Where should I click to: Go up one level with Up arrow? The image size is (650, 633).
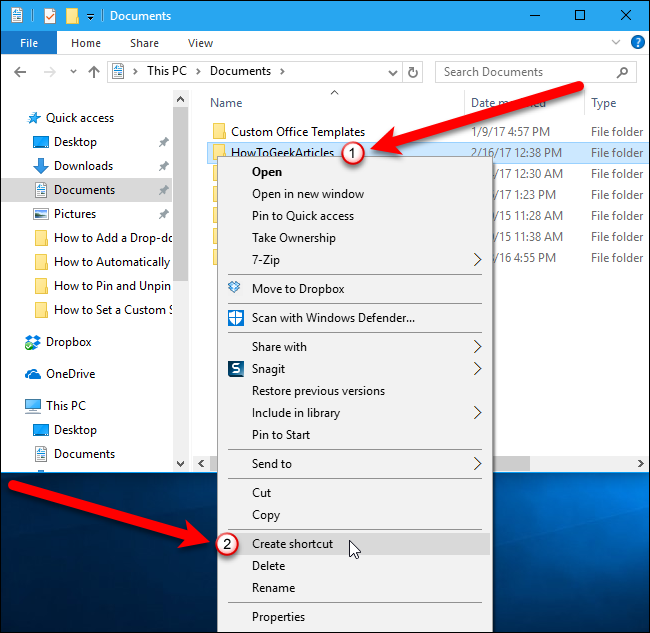tap(94, 72)
